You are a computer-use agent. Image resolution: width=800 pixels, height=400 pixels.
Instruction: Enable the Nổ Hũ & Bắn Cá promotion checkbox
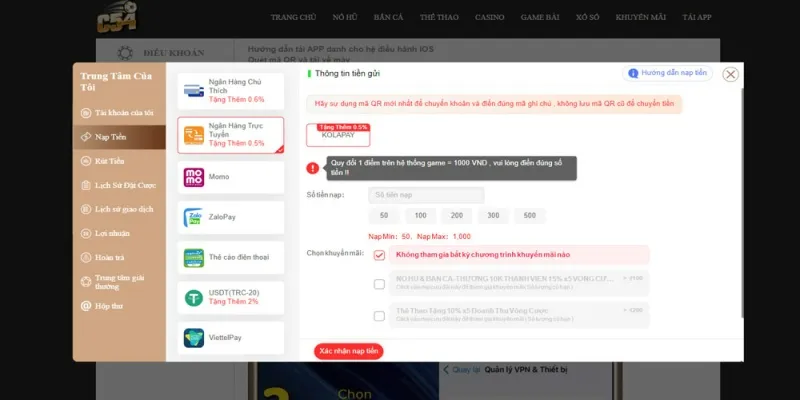[379, 284]
